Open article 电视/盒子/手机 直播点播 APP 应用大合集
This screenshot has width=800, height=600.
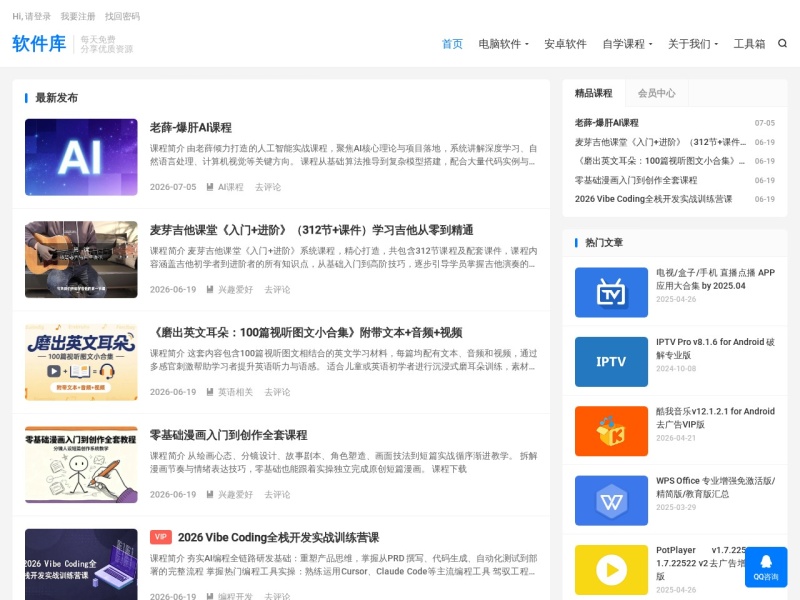(x=715, y=279)
